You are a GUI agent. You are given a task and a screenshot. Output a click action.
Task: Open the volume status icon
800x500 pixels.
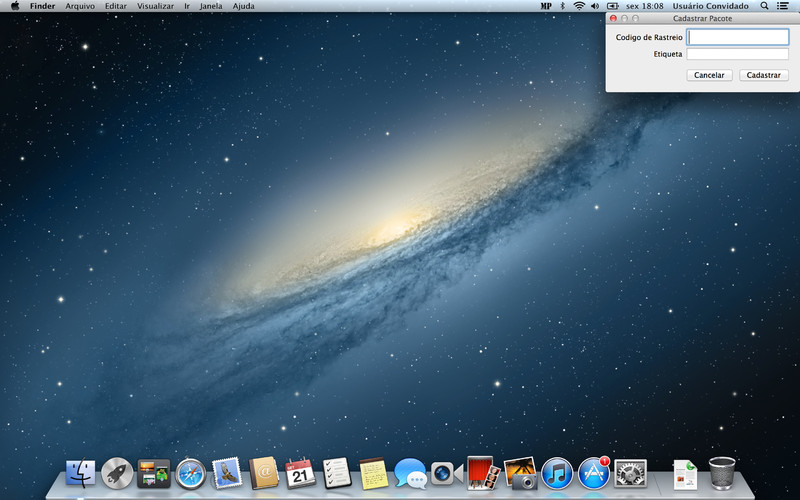click(x=595, y=6)
